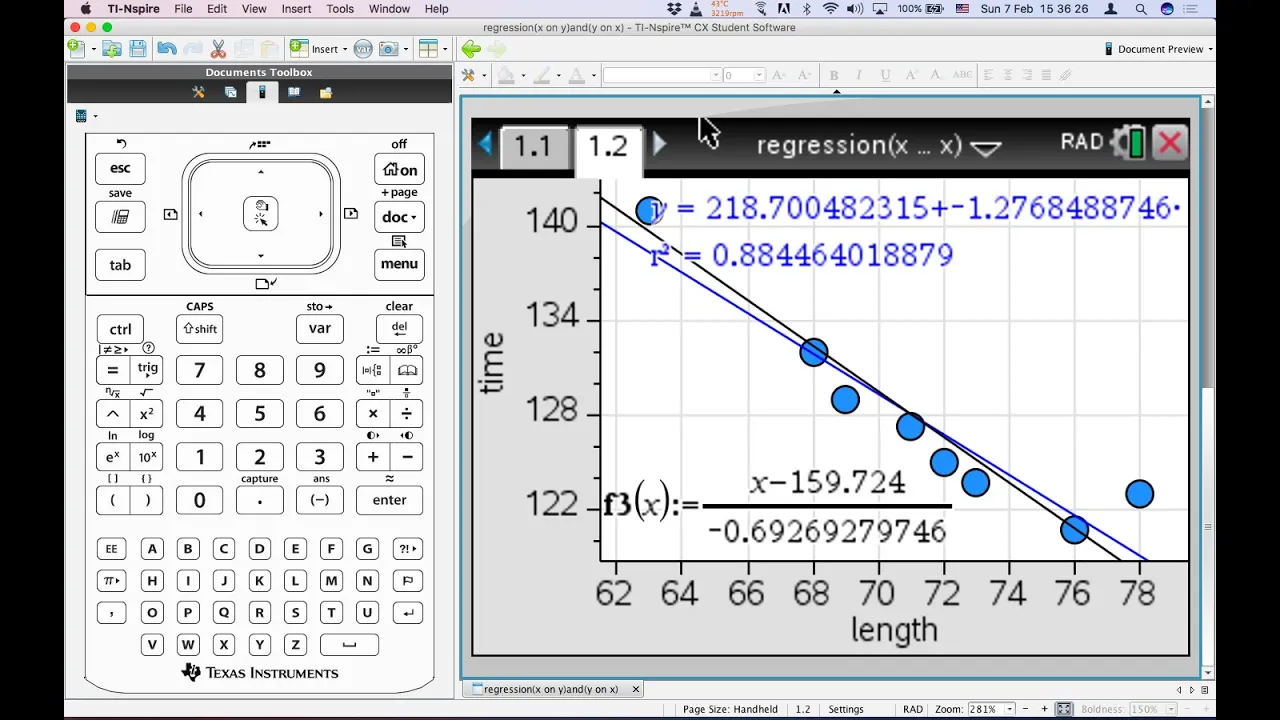Go to previous page with green arrow
This screenshot has width=1280, height=720.
tap(471, 49)
